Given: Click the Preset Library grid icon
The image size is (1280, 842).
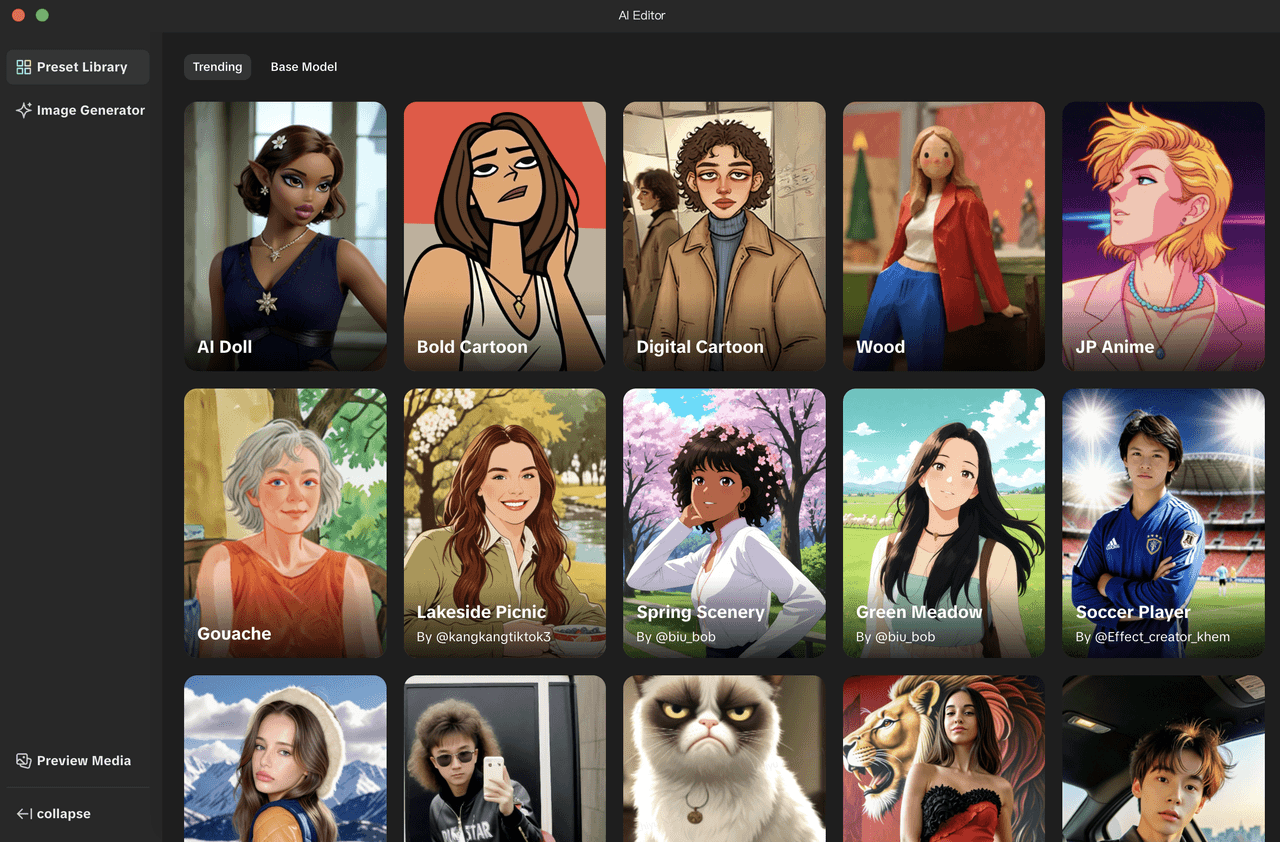Looking at the screenshot, I should point(23,67).
